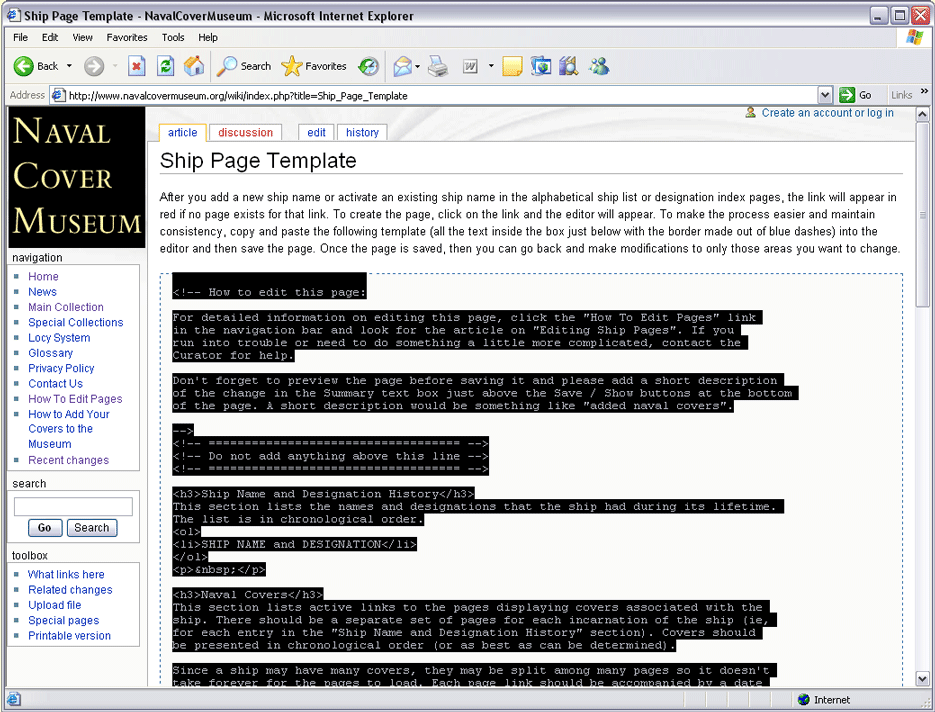This screenshot has height=712, width=935.
Task: Expand the Mail button dropdown arrow
Action: (x=418, y=66)
